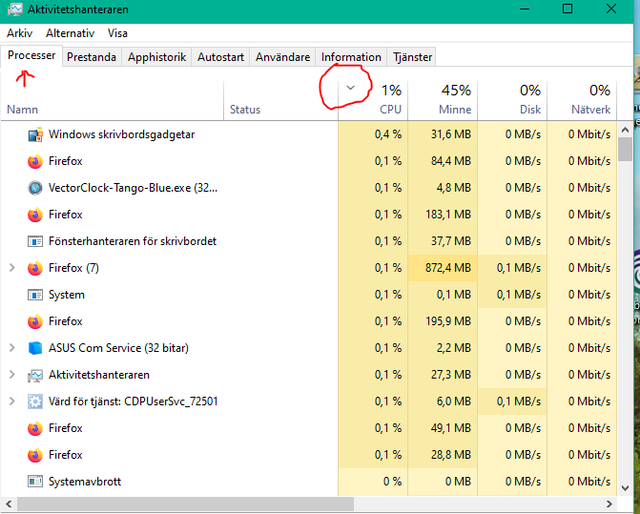Sort processes by the Nätverk column header

tap(582, 100)
